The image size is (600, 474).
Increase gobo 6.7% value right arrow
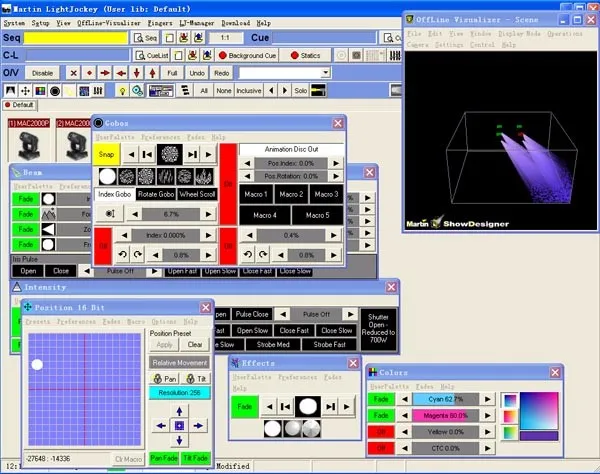(209, 214)
